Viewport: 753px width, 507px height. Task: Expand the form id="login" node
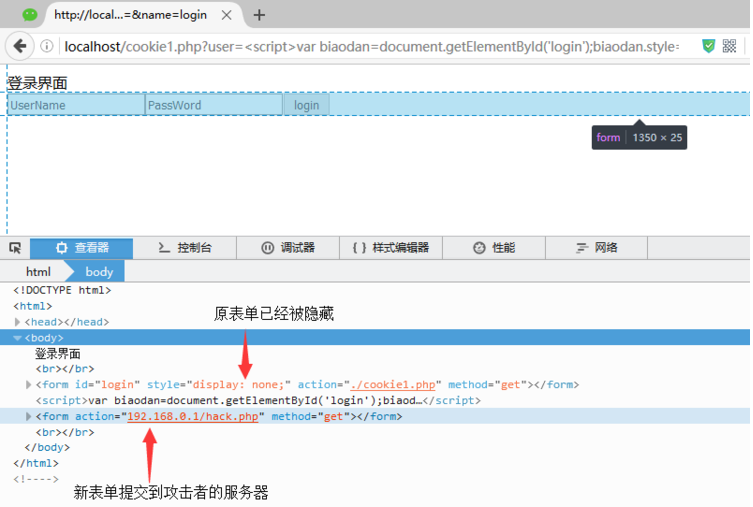(28, 385)
